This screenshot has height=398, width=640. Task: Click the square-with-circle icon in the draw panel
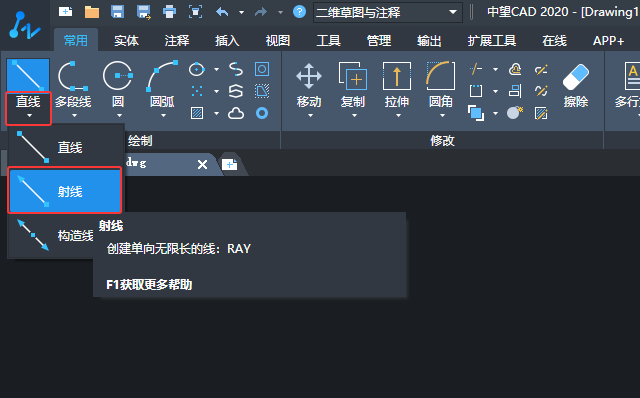click(262, 69)
